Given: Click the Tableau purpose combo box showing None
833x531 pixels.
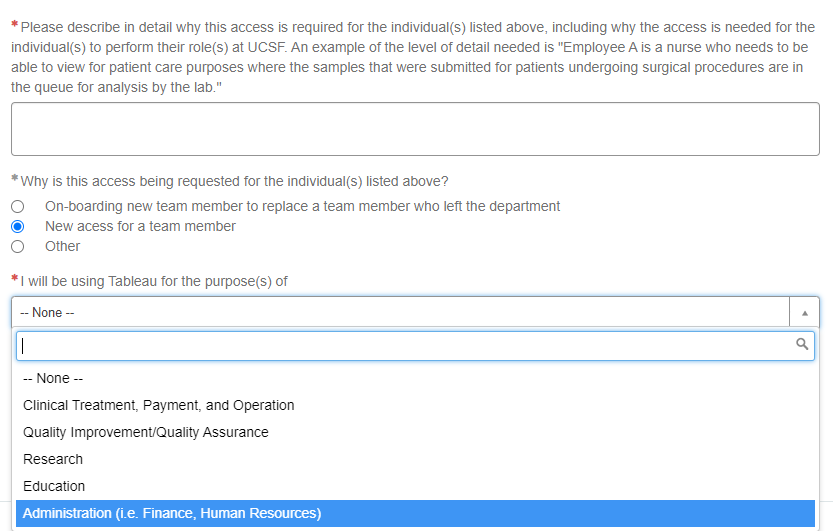Looking at the screenshot, I should (x=400, y=312).
